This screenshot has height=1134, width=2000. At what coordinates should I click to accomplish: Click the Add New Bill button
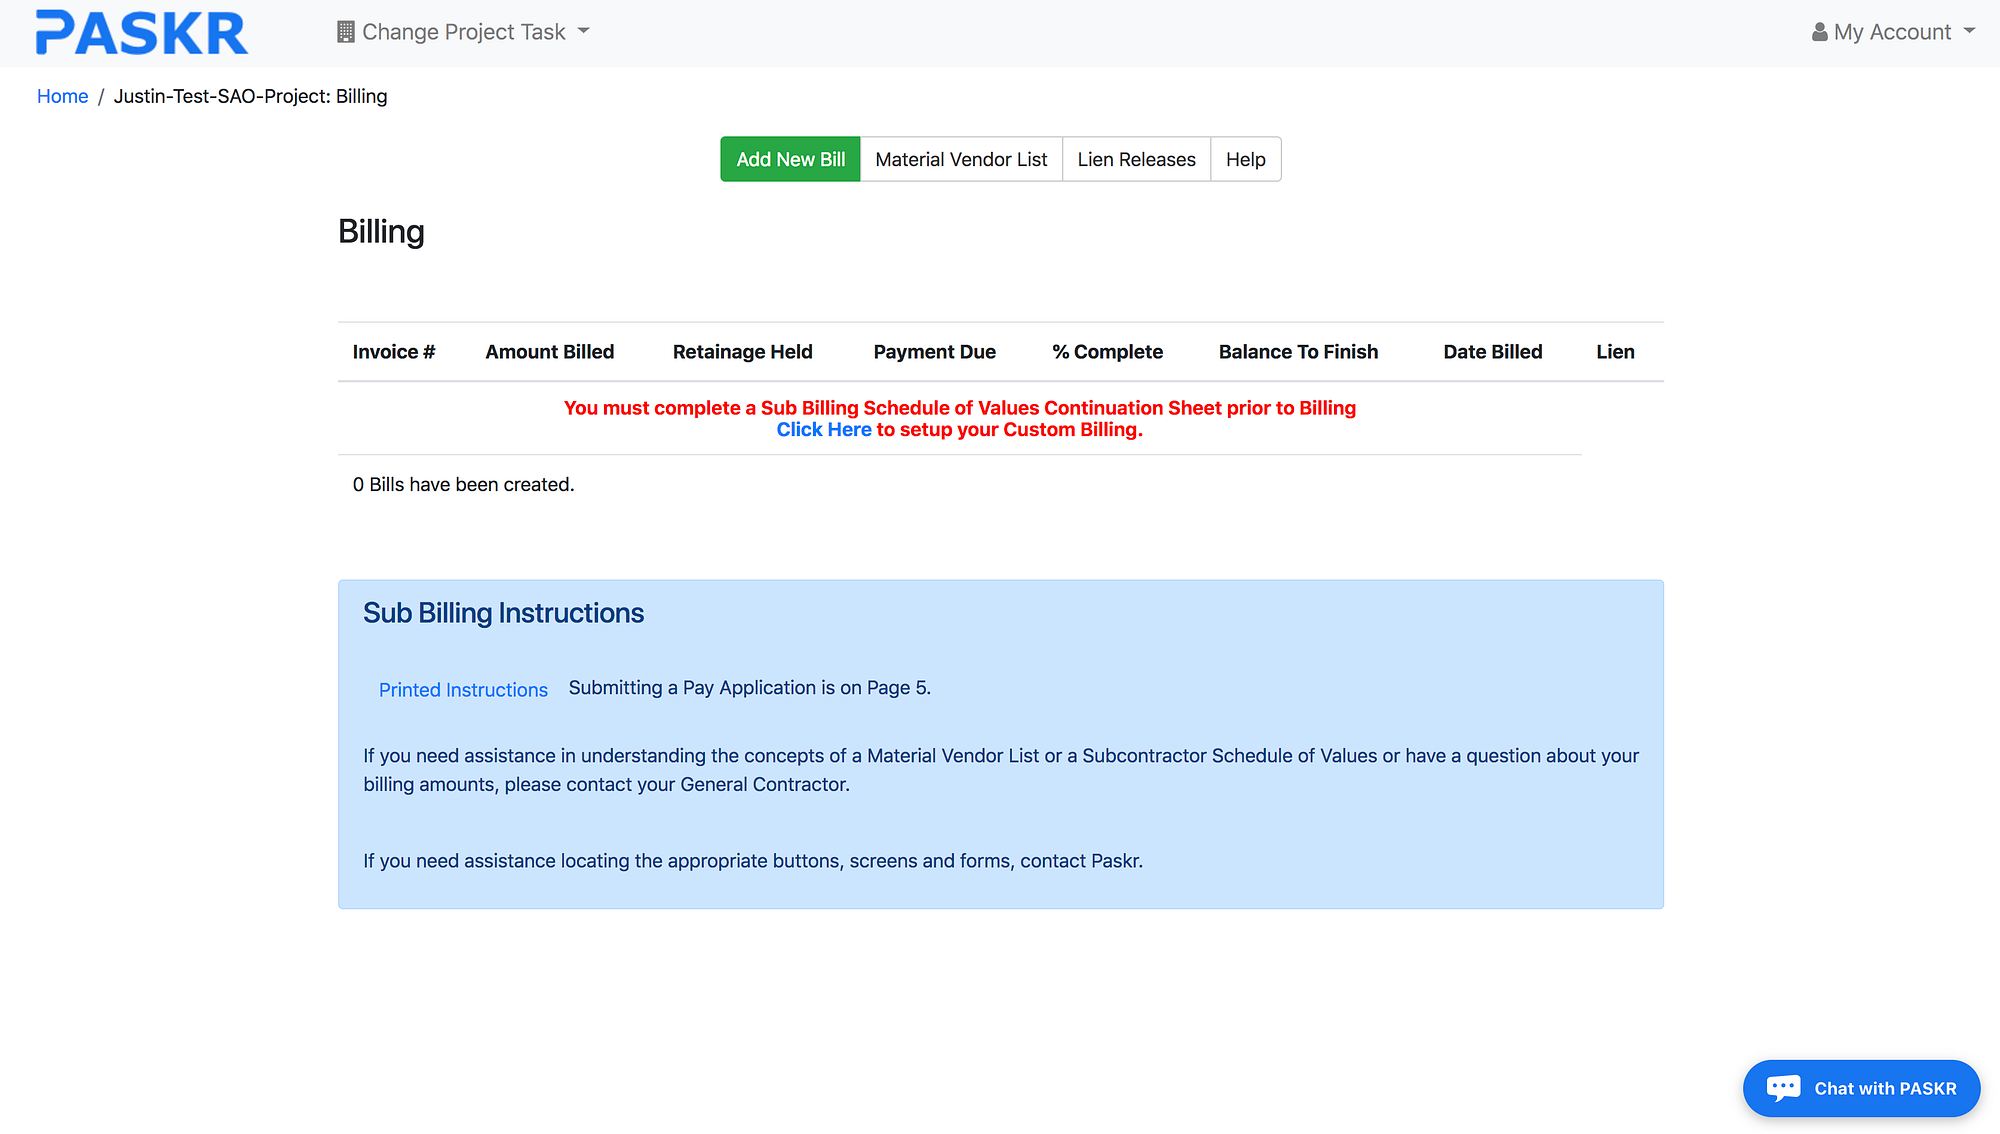(x=790, y=159)
